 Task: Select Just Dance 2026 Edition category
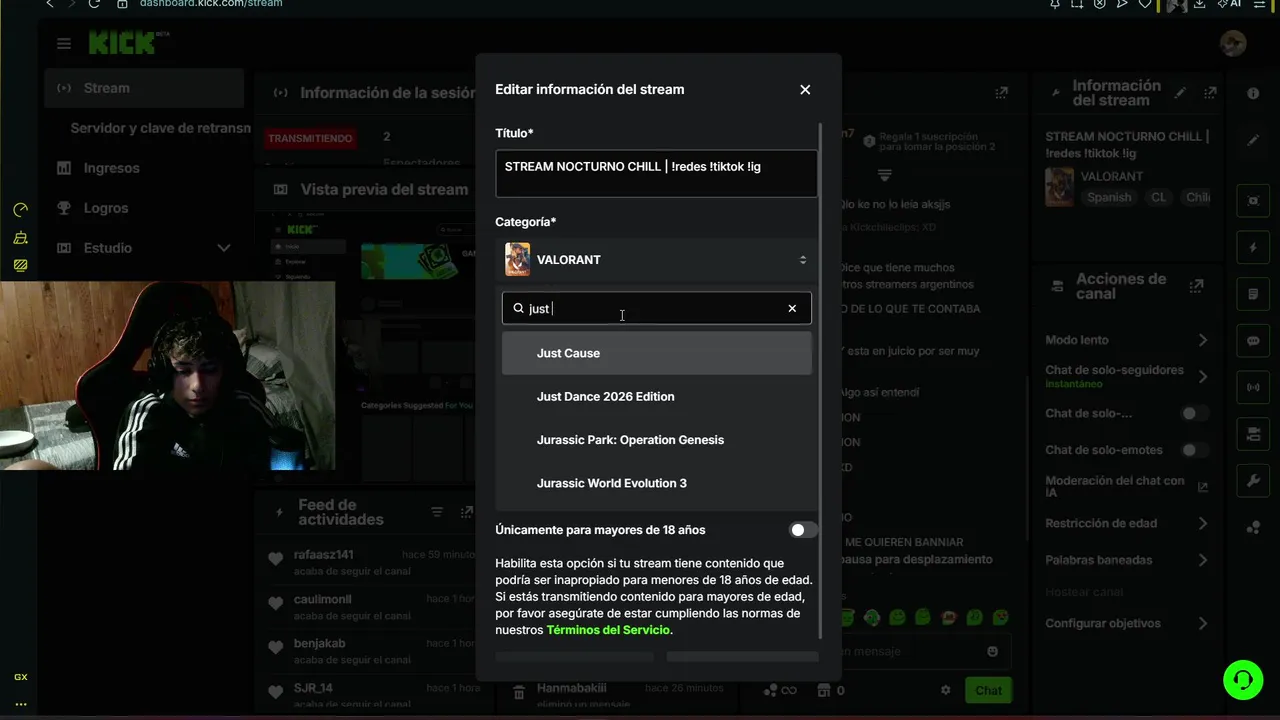(656, 396)
